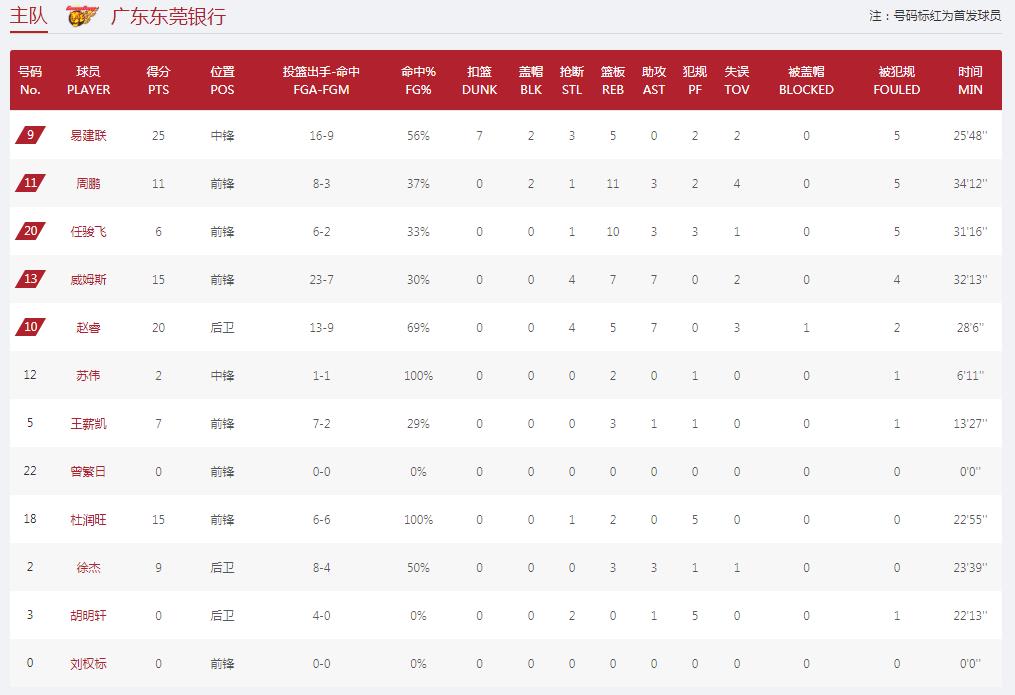
Task: Open player 赵睿 profile link
Action: click(88, 327)
